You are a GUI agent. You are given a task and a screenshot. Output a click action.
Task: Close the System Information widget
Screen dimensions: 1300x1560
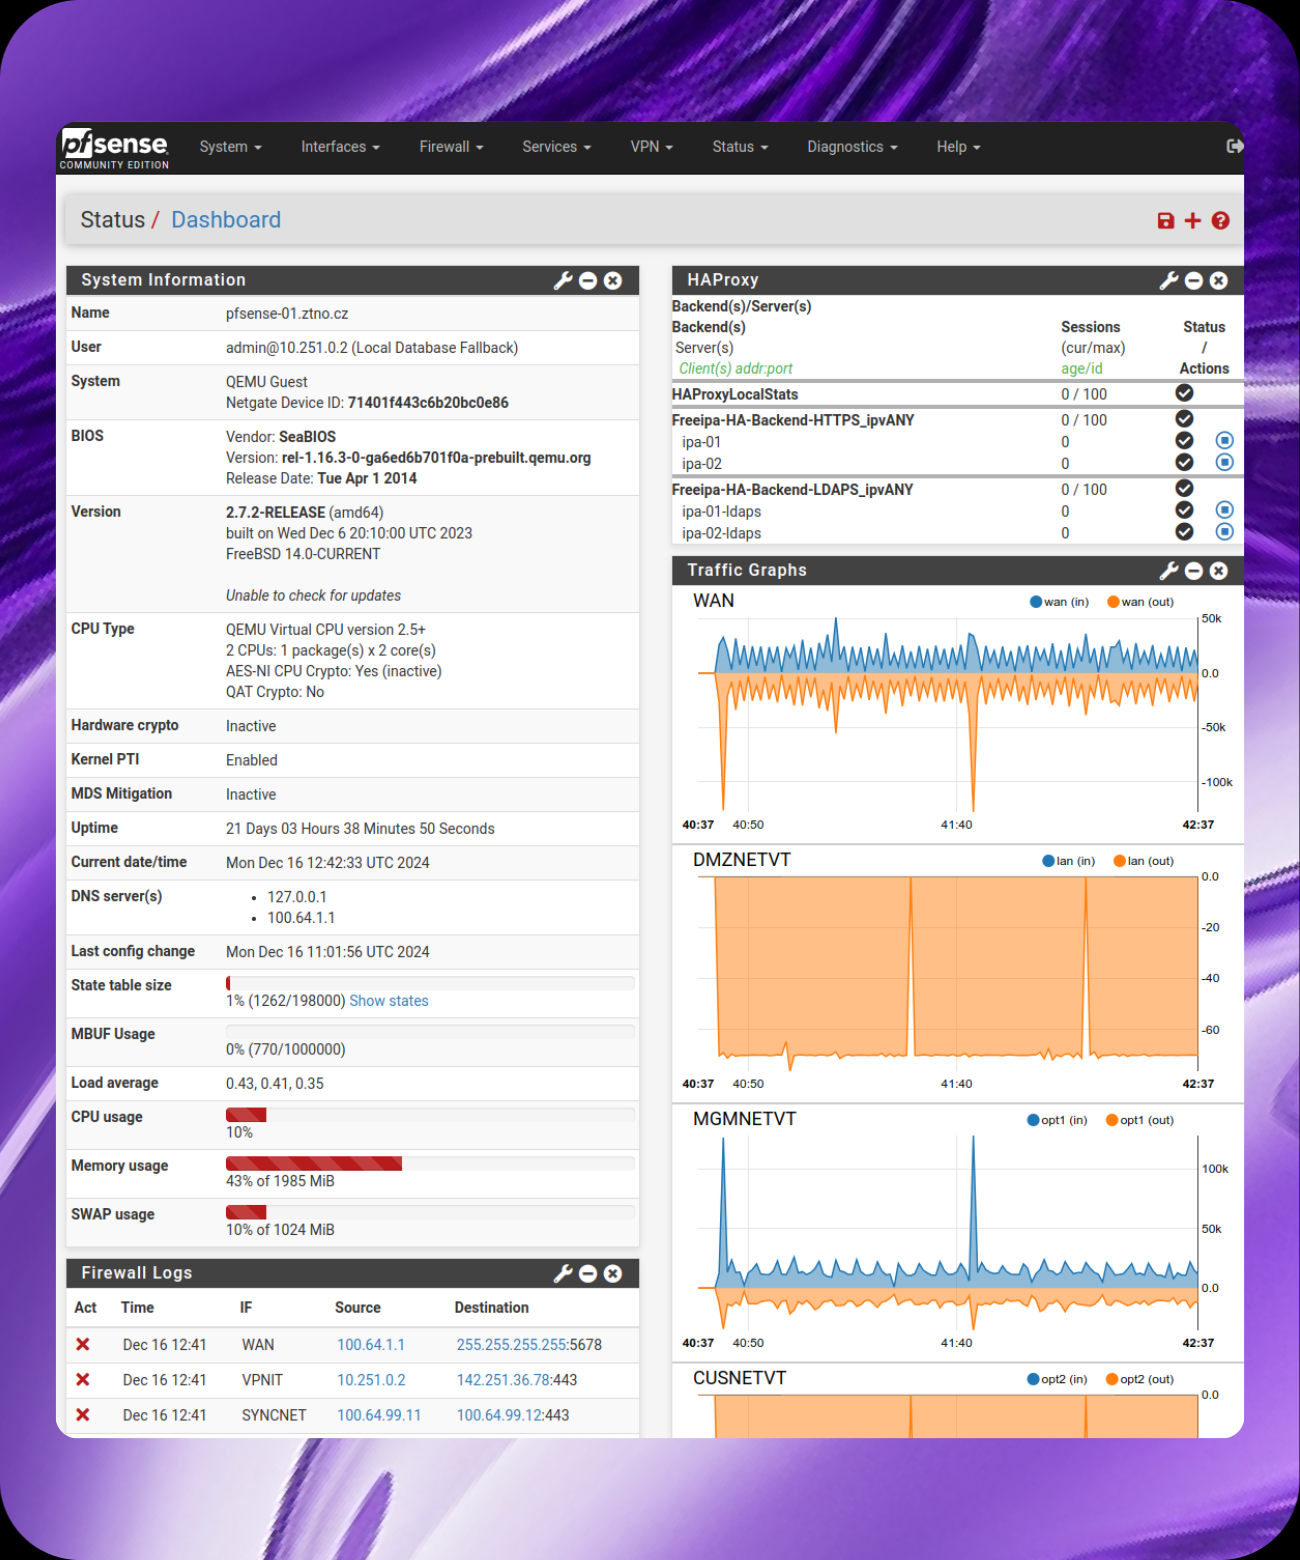pyautogui.click(x=613, y=281)
